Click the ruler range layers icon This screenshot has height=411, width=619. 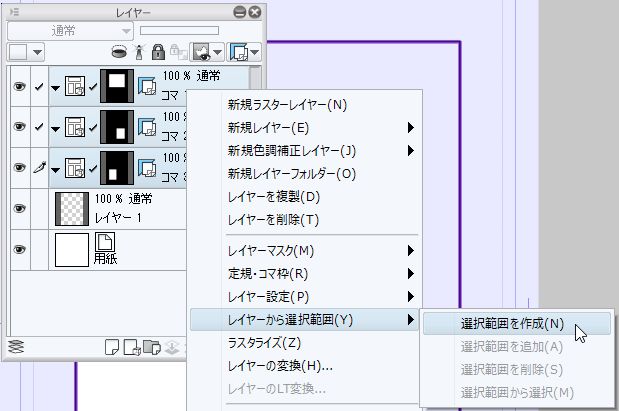(238, 52)
